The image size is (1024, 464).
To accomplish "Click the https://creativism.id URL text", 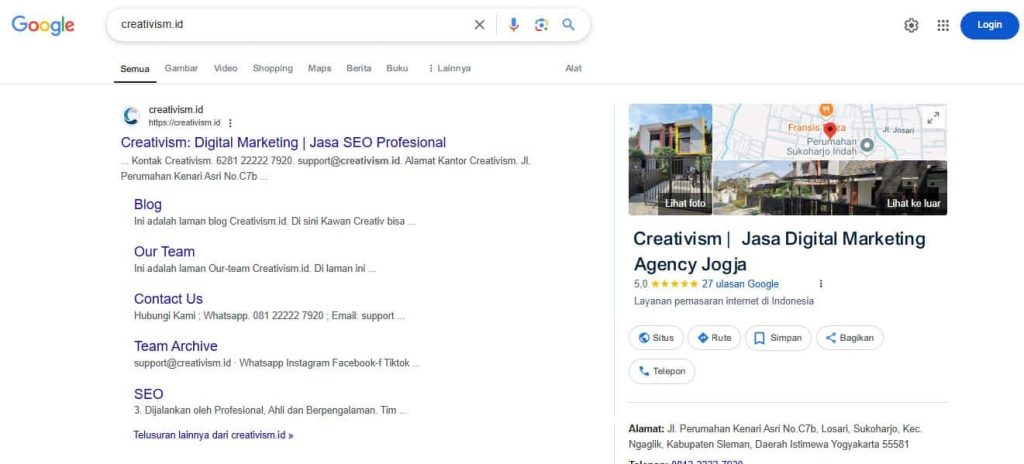I will (184, 123).
